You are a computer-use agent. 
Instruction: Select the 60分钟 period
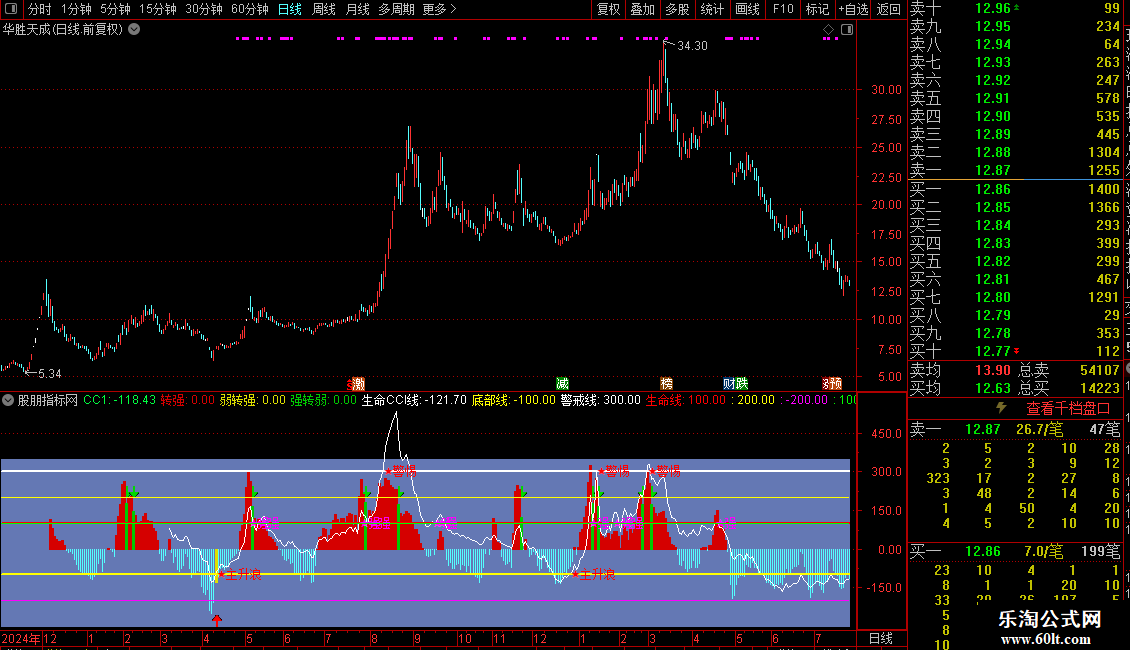249,9
